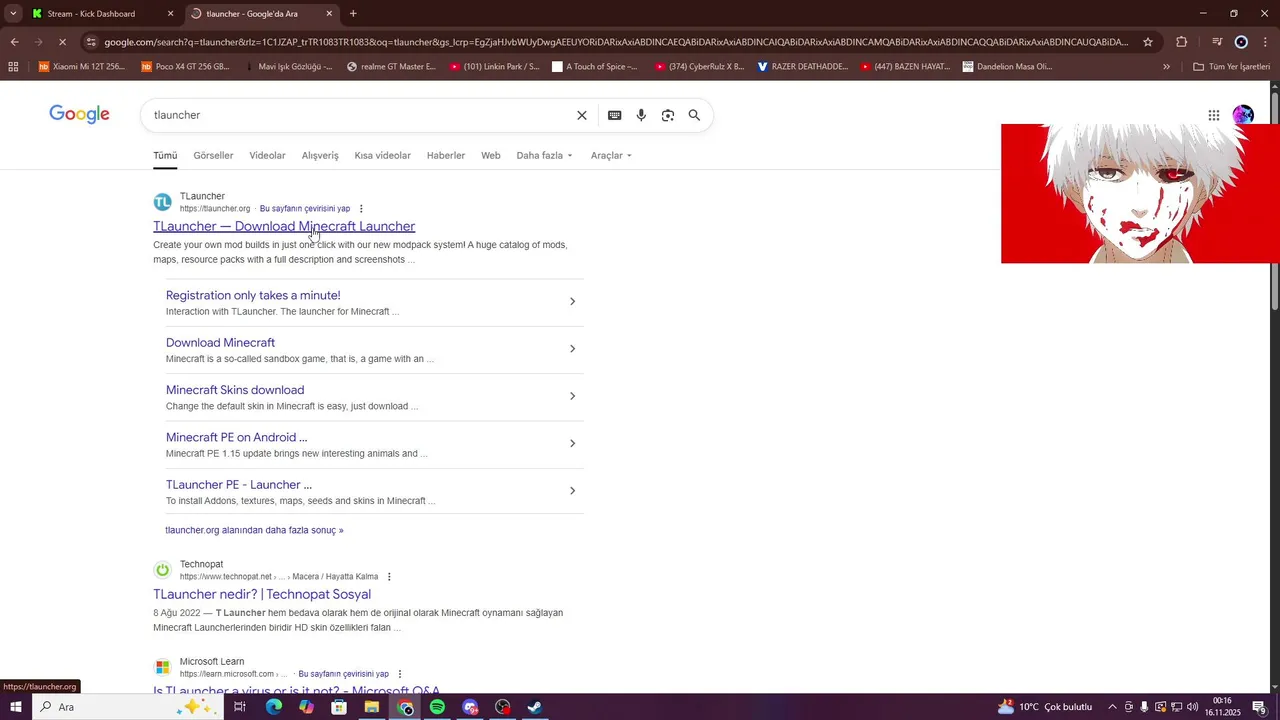Open three-dot options for Technopat result
Image resolution: width=1280 pixels, height=720 pixels.
(x=389, y=577)
